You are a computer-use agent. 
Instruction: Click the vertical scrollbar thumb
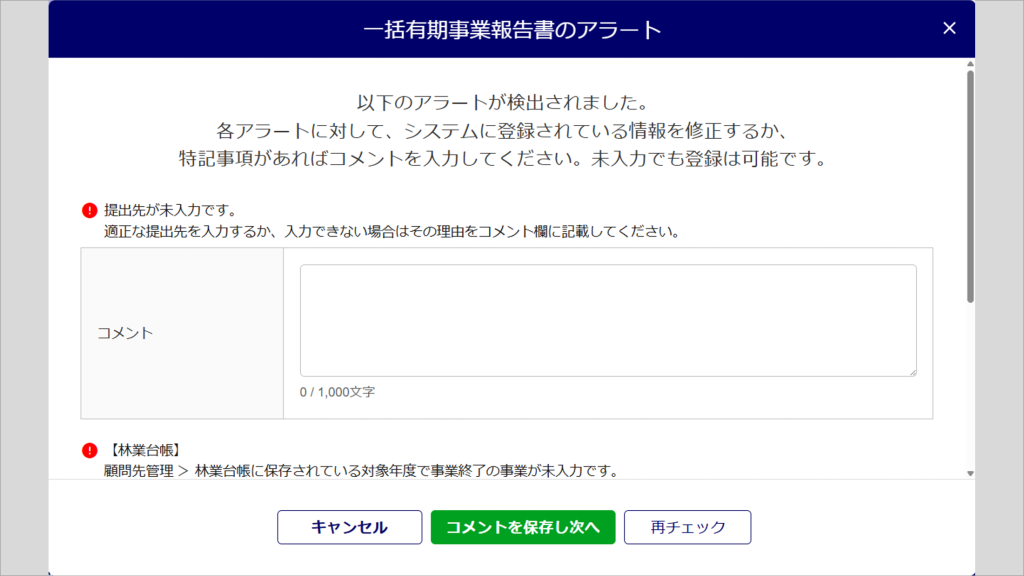pos(970,186)
